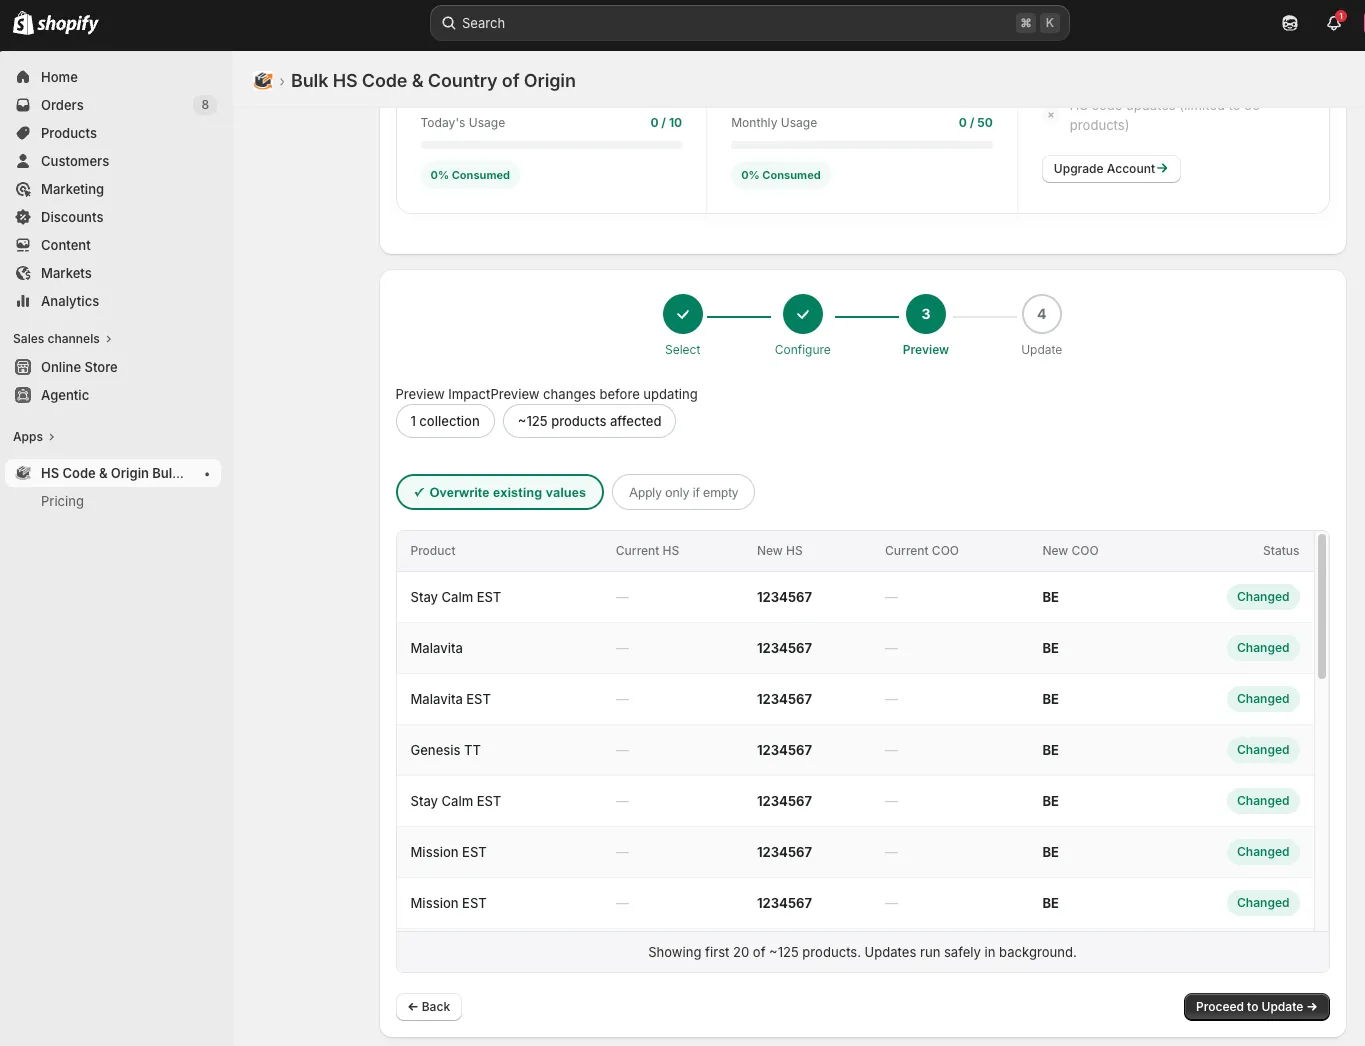This screenshot has width=1365, height=1046.
Task: Open the sidekick assistant icon in top bar
Action: (x=1290, y=23)
